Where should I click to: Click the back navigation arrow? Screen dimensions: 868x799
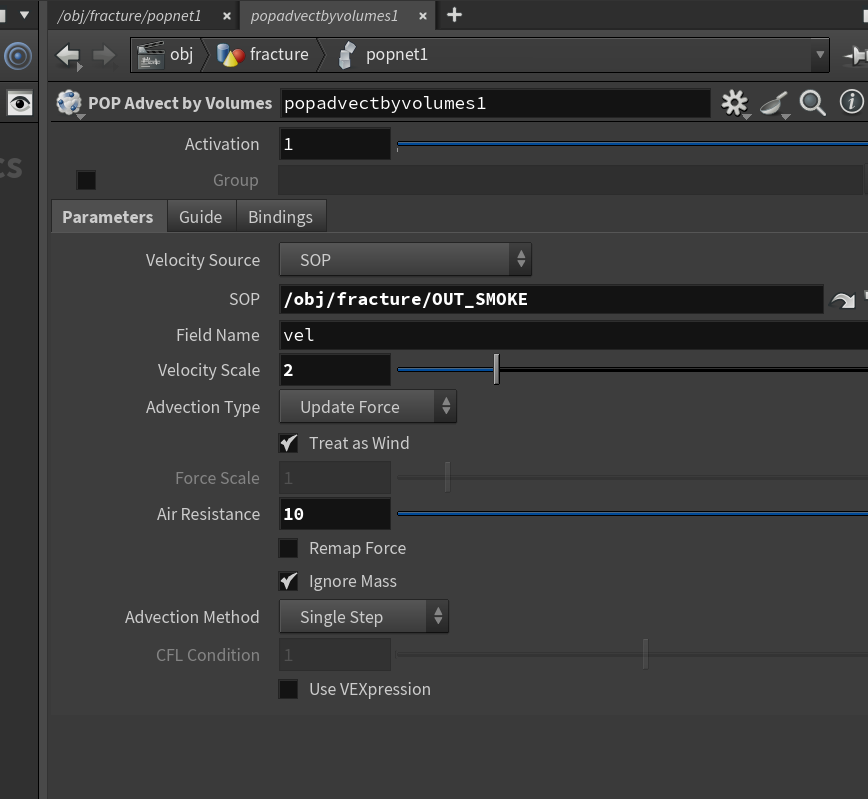pos(69,56)
